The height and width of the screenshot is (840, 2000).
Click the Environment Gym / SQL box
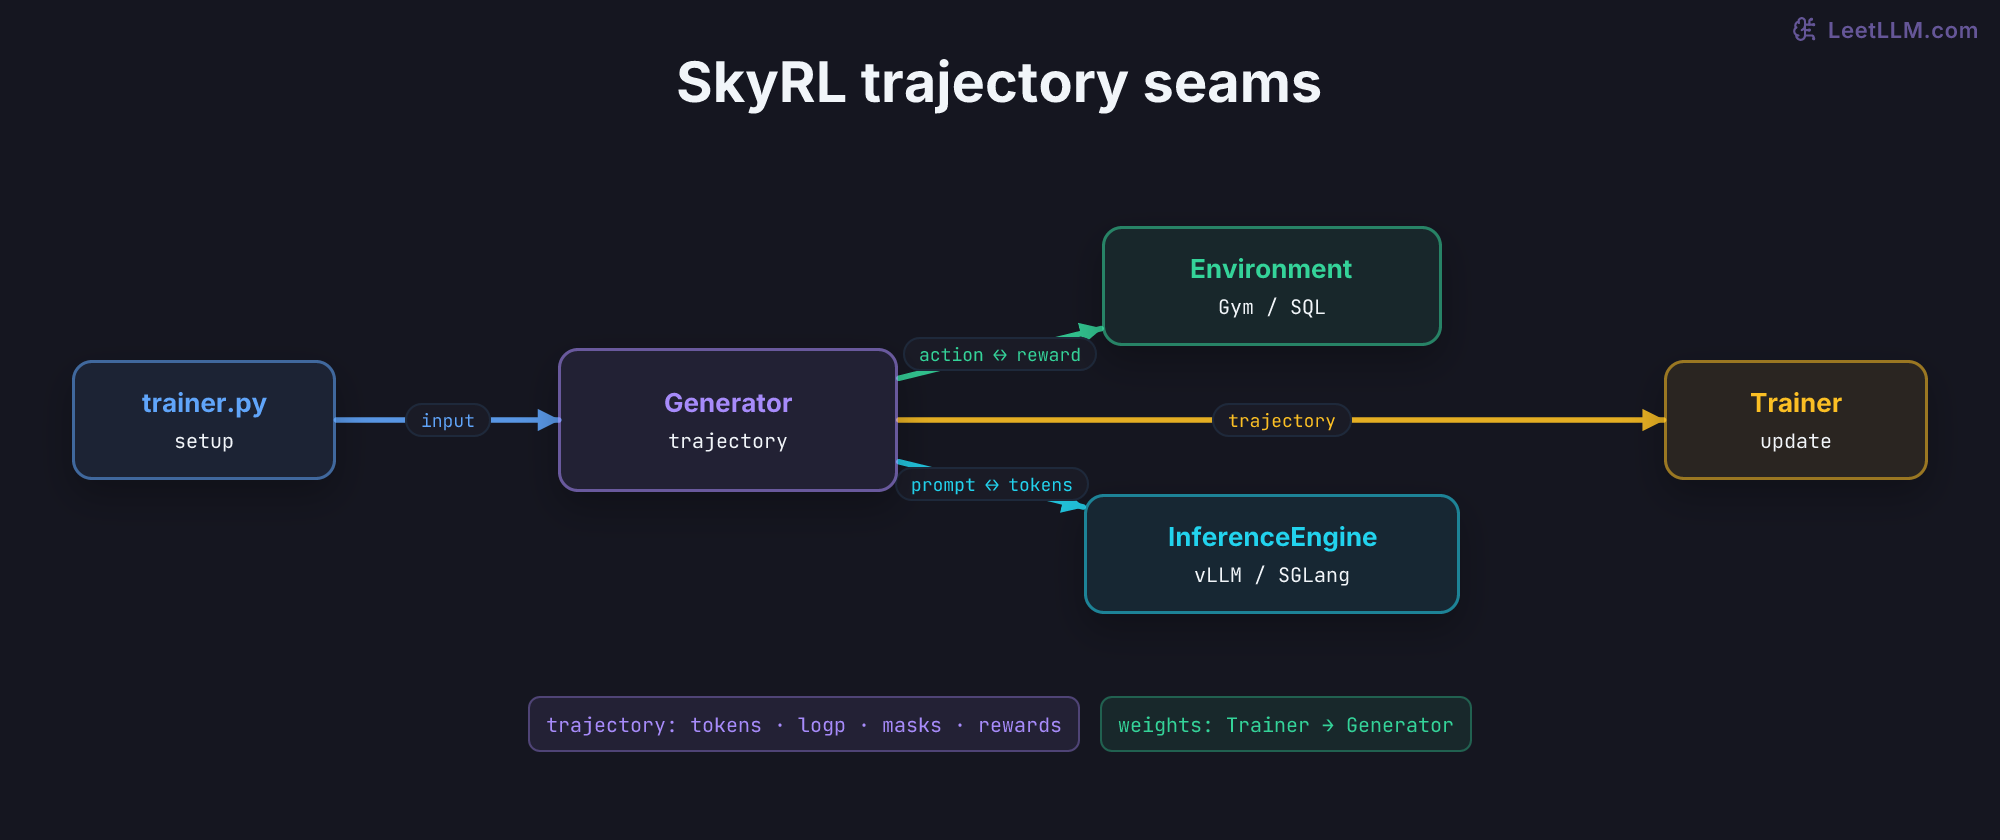tap(1271, 286)
